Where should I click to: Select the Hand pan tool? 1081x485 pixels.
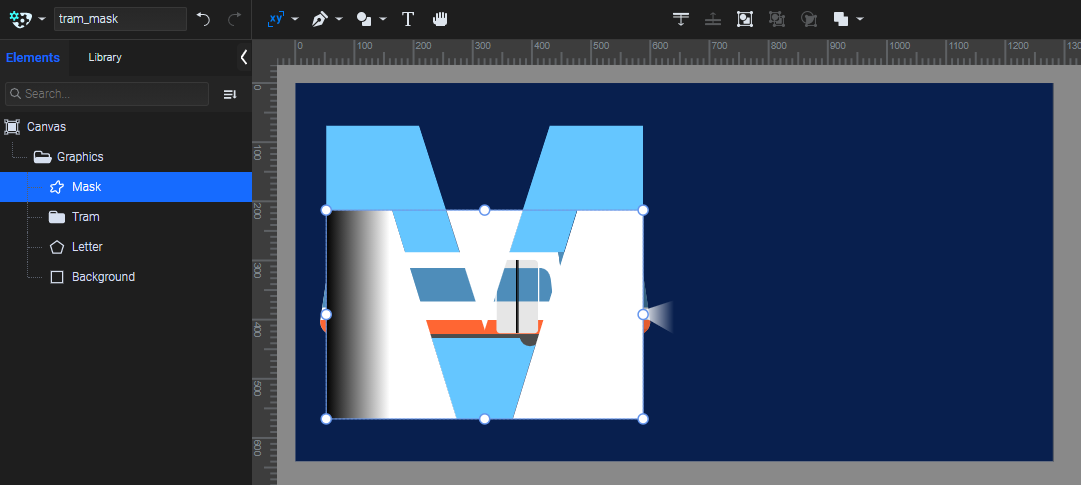coord(440,19)
